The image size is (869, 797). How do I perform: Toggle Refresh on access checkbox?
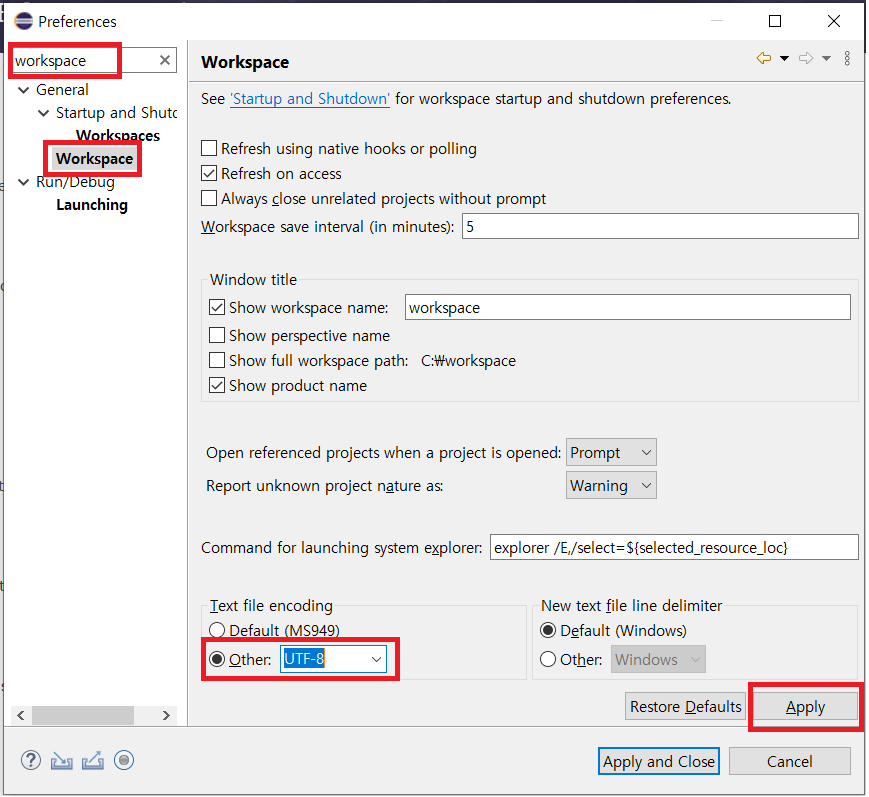coord(209,173)
